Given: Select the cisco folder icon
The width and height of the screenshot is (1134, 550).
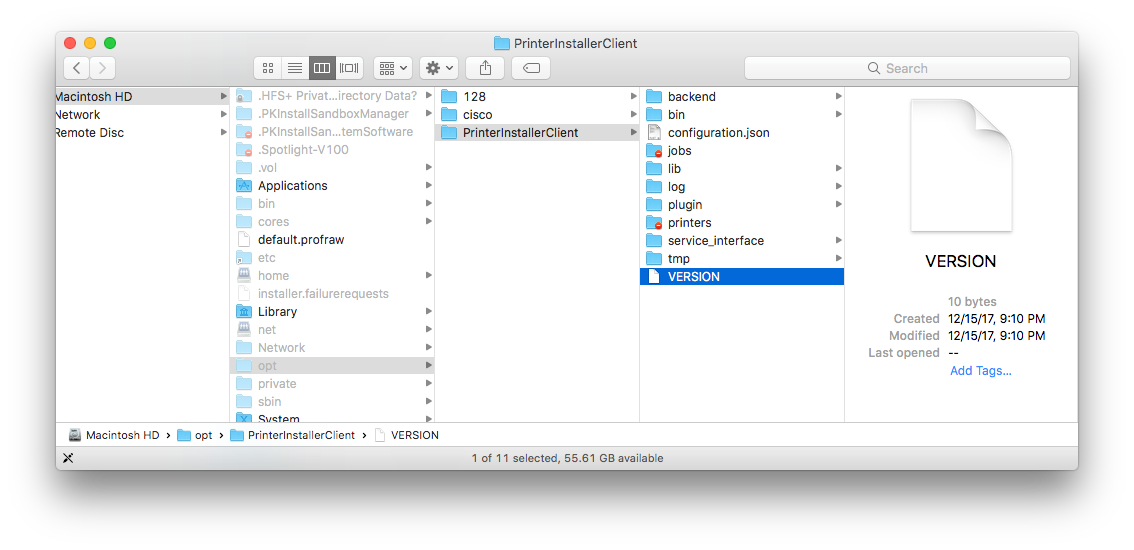Looking at the screenshot, I should [449, 114].
